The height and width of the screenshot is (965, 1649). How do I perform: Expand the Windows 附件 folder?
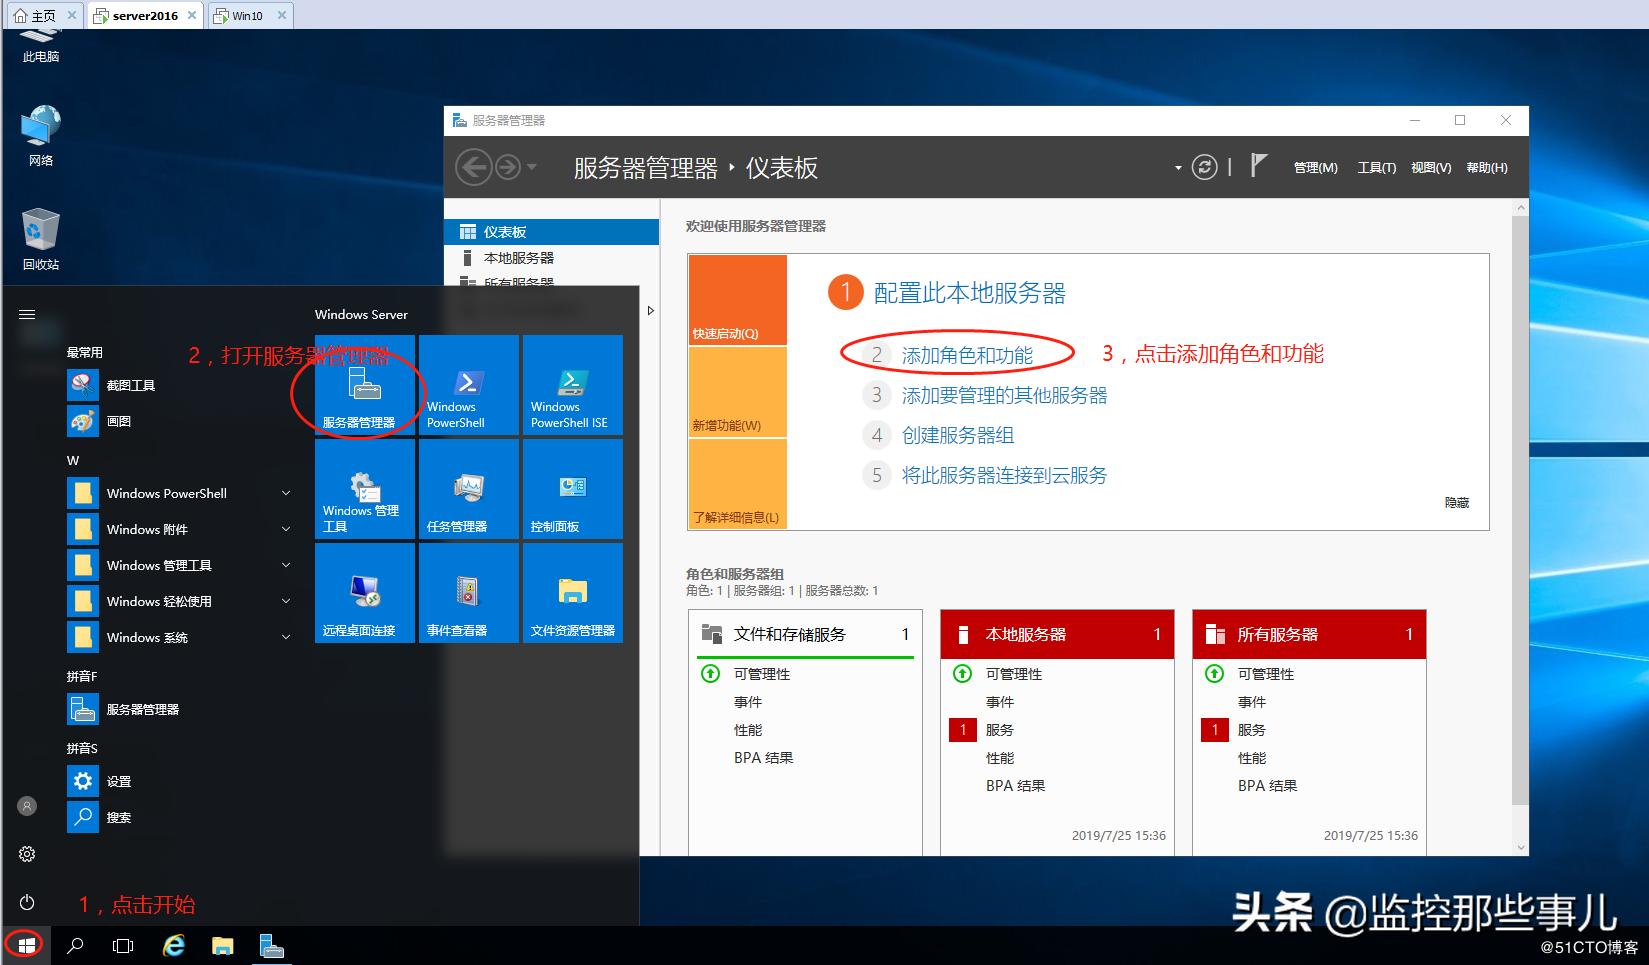[286, 529]
